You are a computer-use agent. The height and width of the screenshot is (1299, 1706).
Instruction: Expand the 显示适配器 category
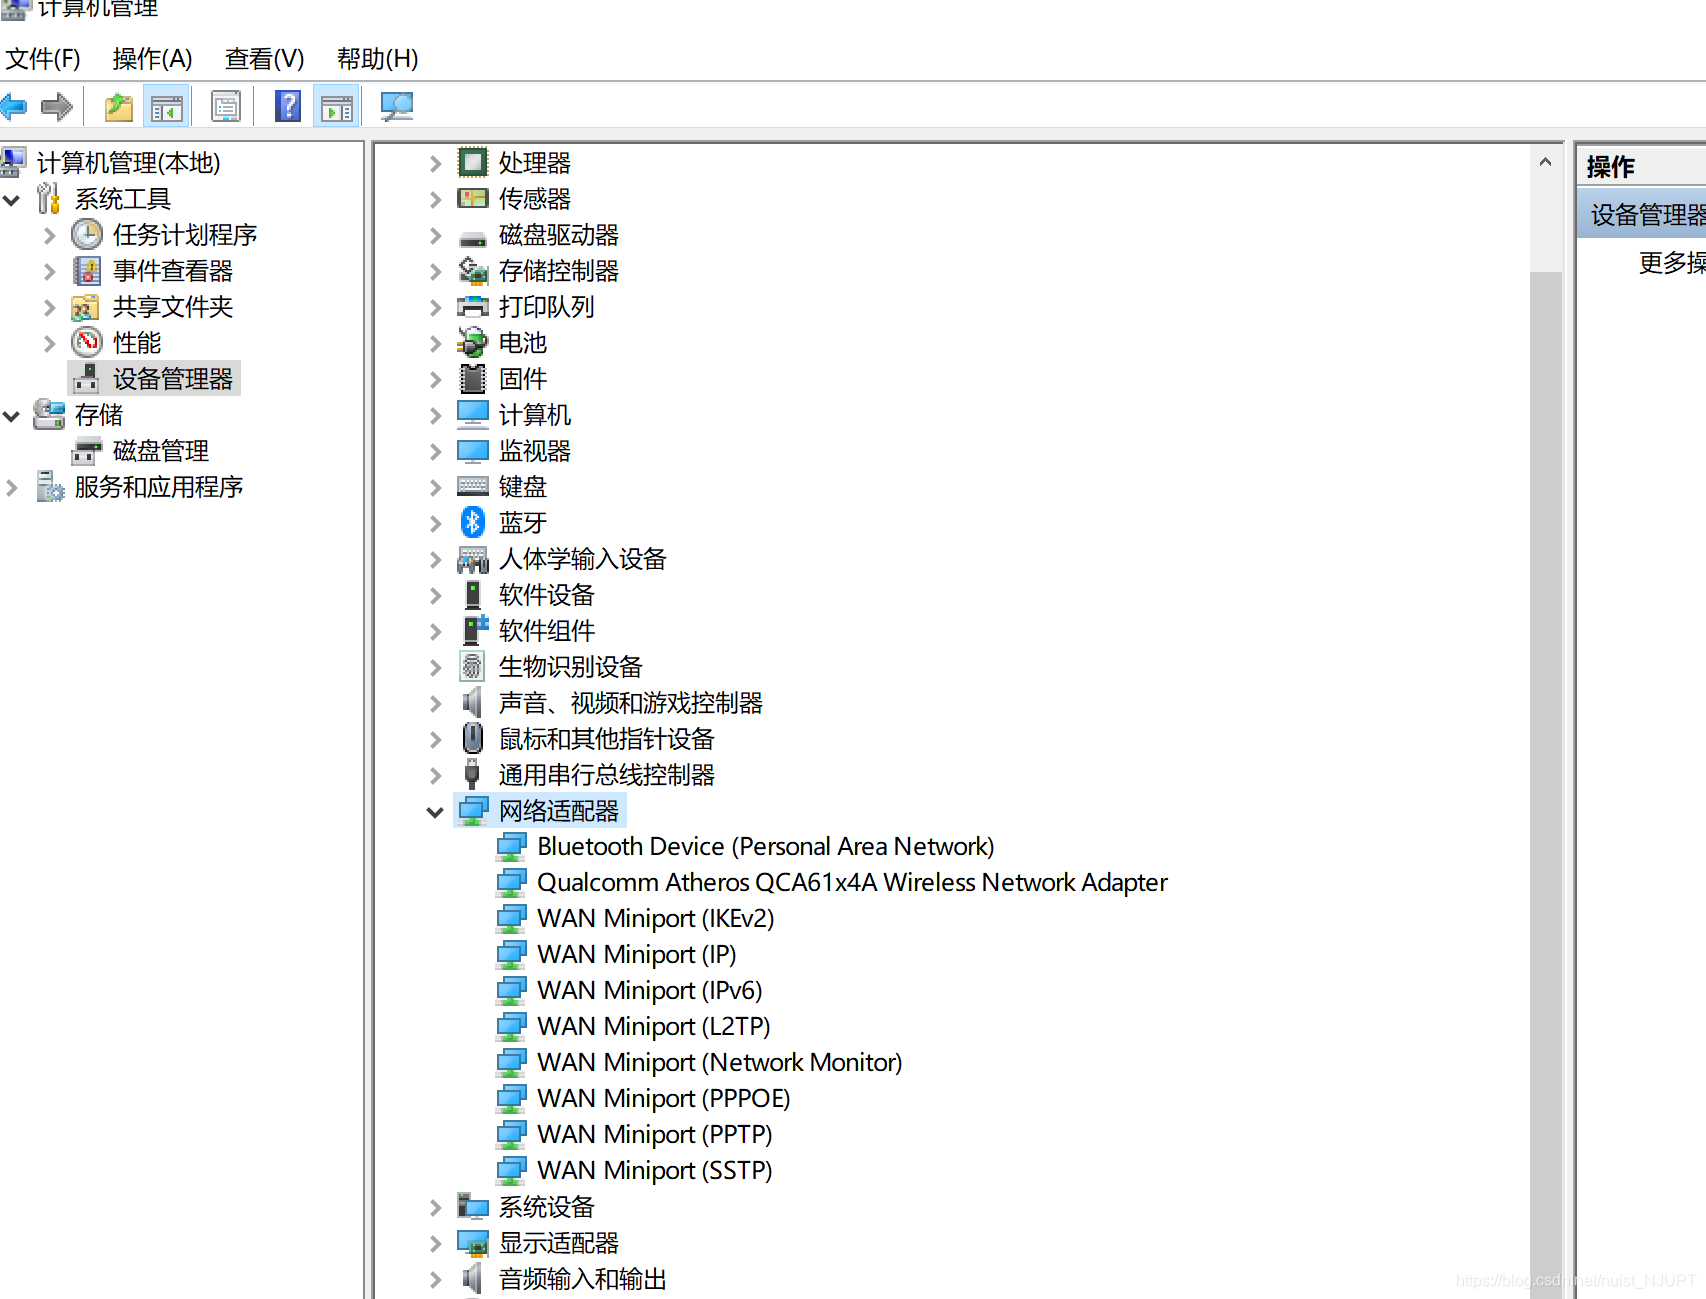point(435,1243)
